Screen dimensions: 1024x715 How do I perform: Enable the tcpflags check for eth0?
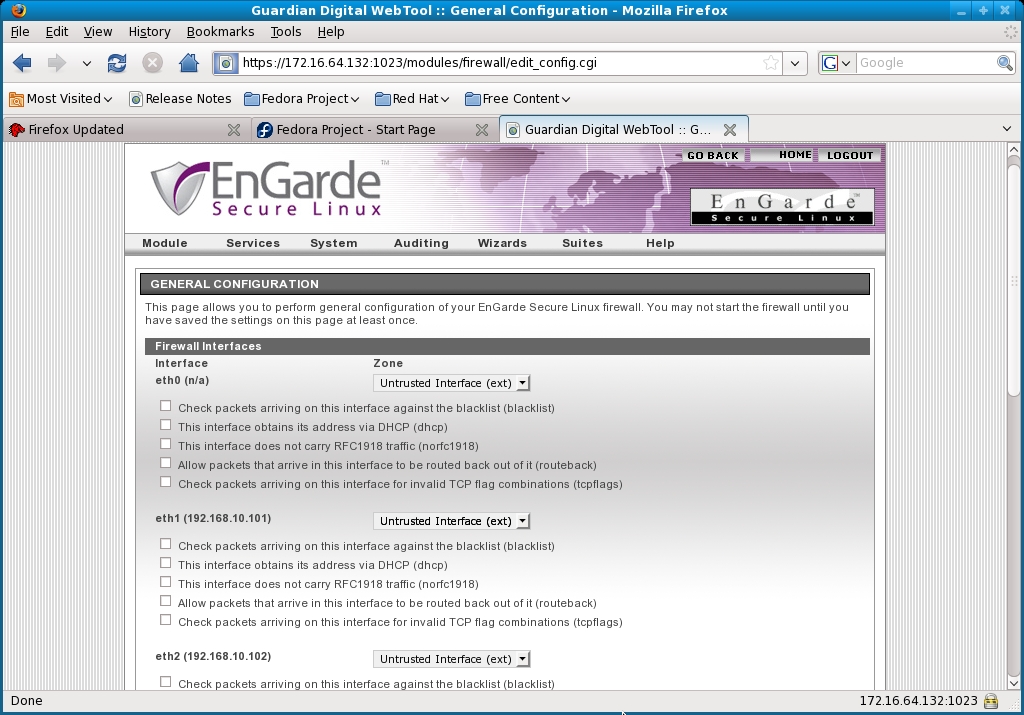[x=165, y=482]
